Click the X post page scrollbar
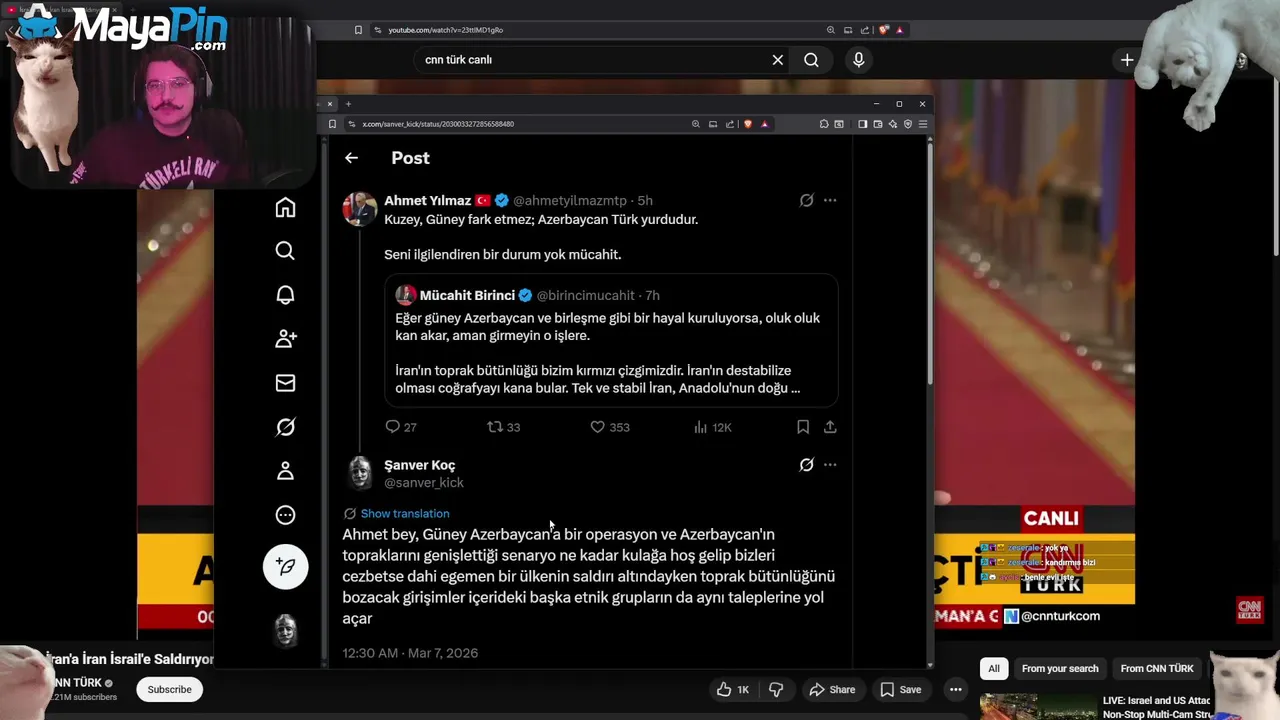Viewport: 1280px width, 720px height. pos(929,262)
